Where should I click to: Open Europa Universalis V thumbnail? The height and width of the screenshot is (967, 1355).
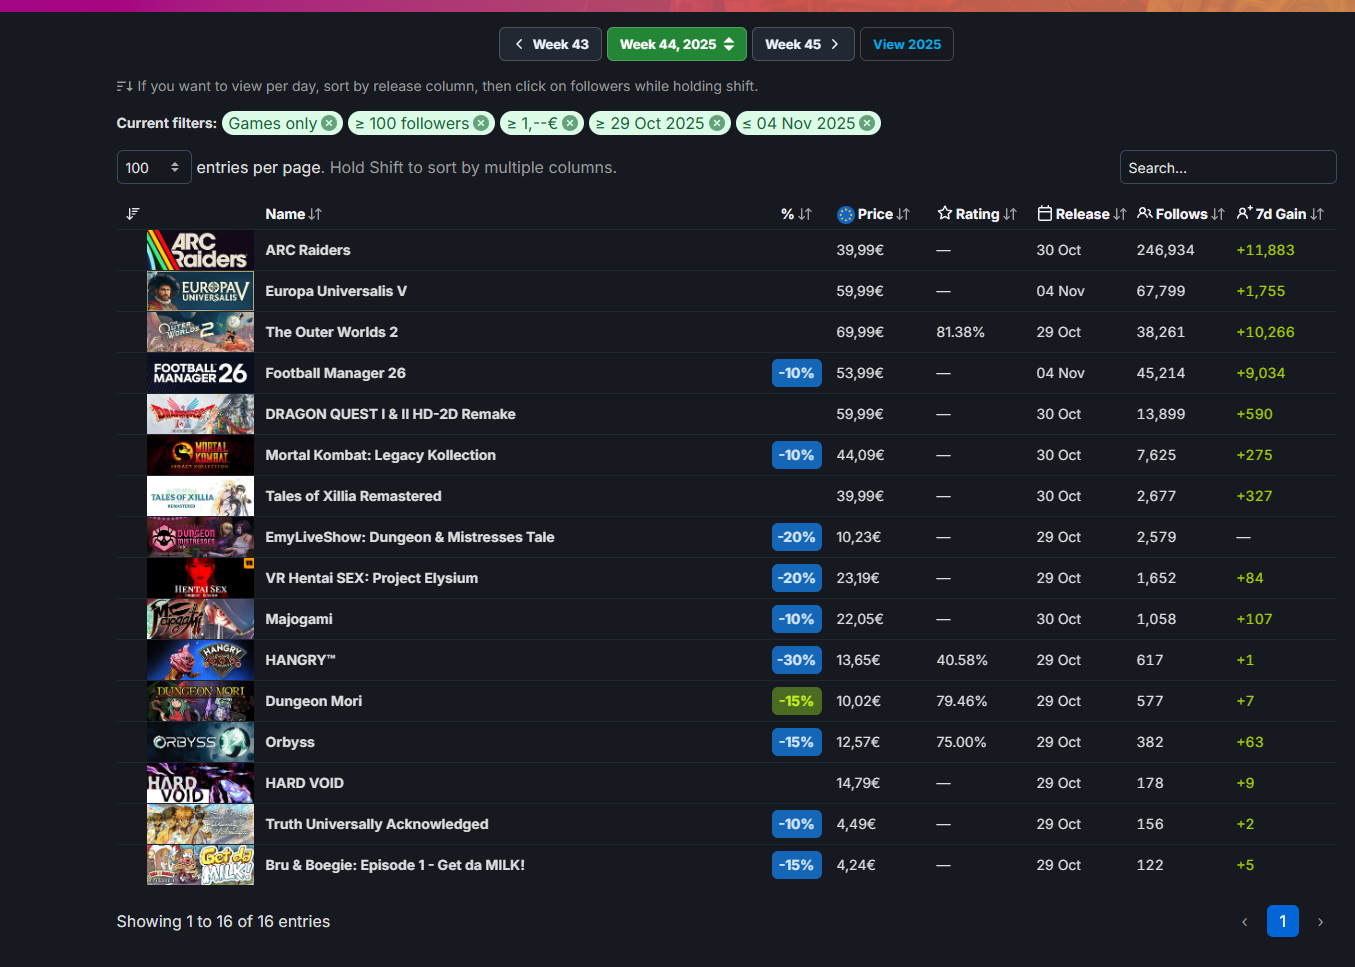tap(200, 291)
